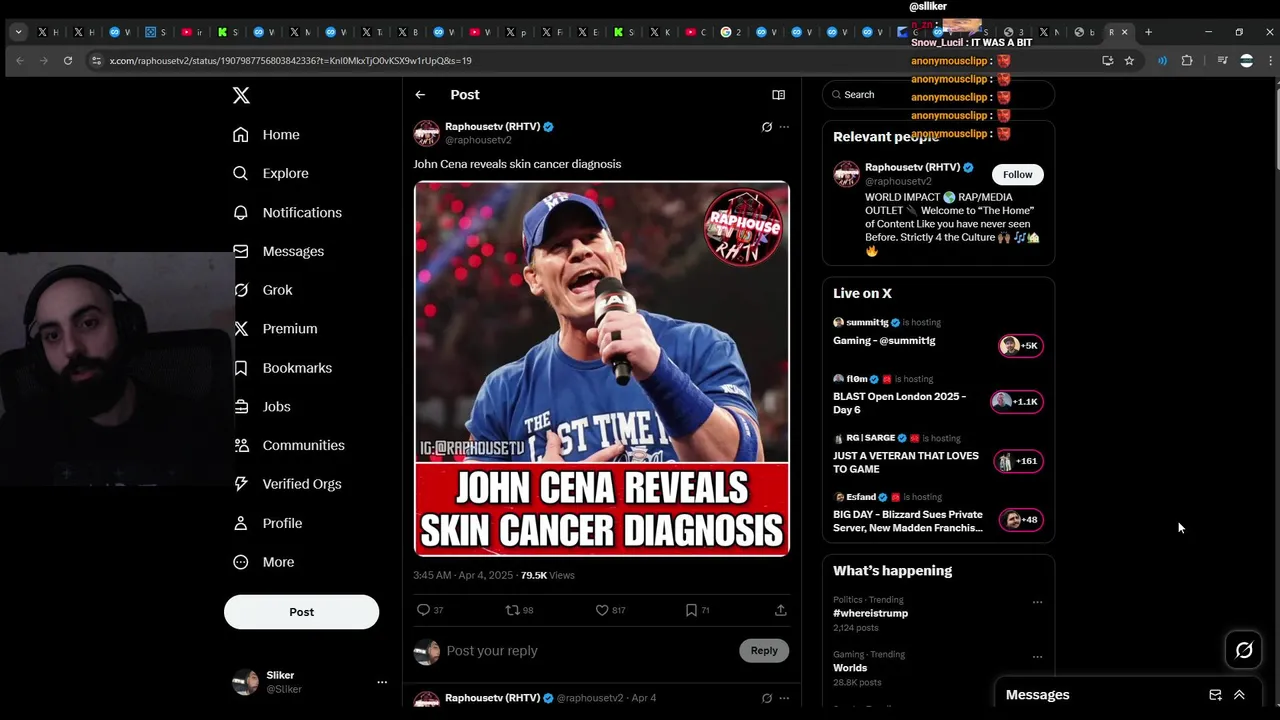1280x720 pixels.
Task: Open the post's three-dot more menu
Action: tap(784, 127)
